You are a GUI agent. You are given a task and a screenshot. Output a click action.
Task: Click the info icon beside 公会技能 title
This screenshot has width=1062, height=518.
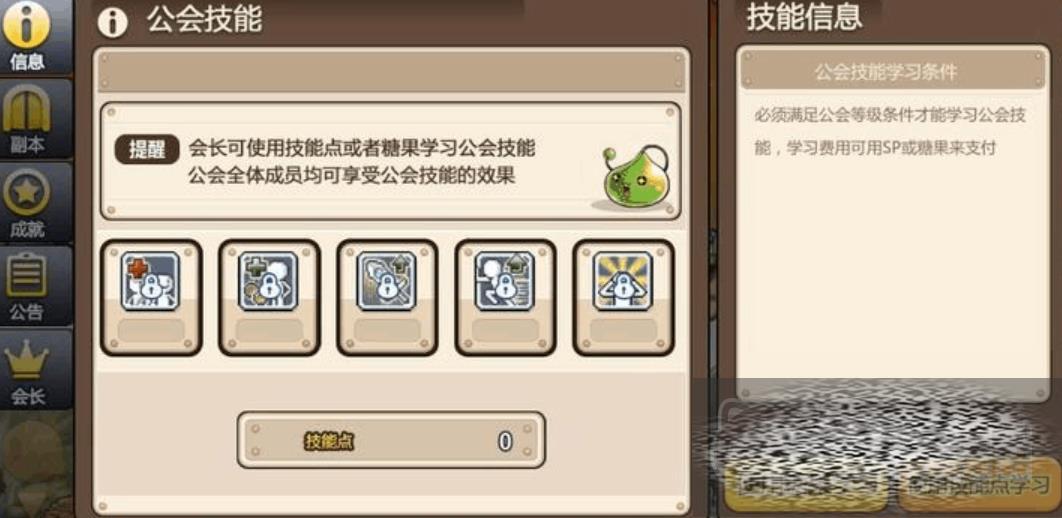pyautogui.click(x=112, y=22)
